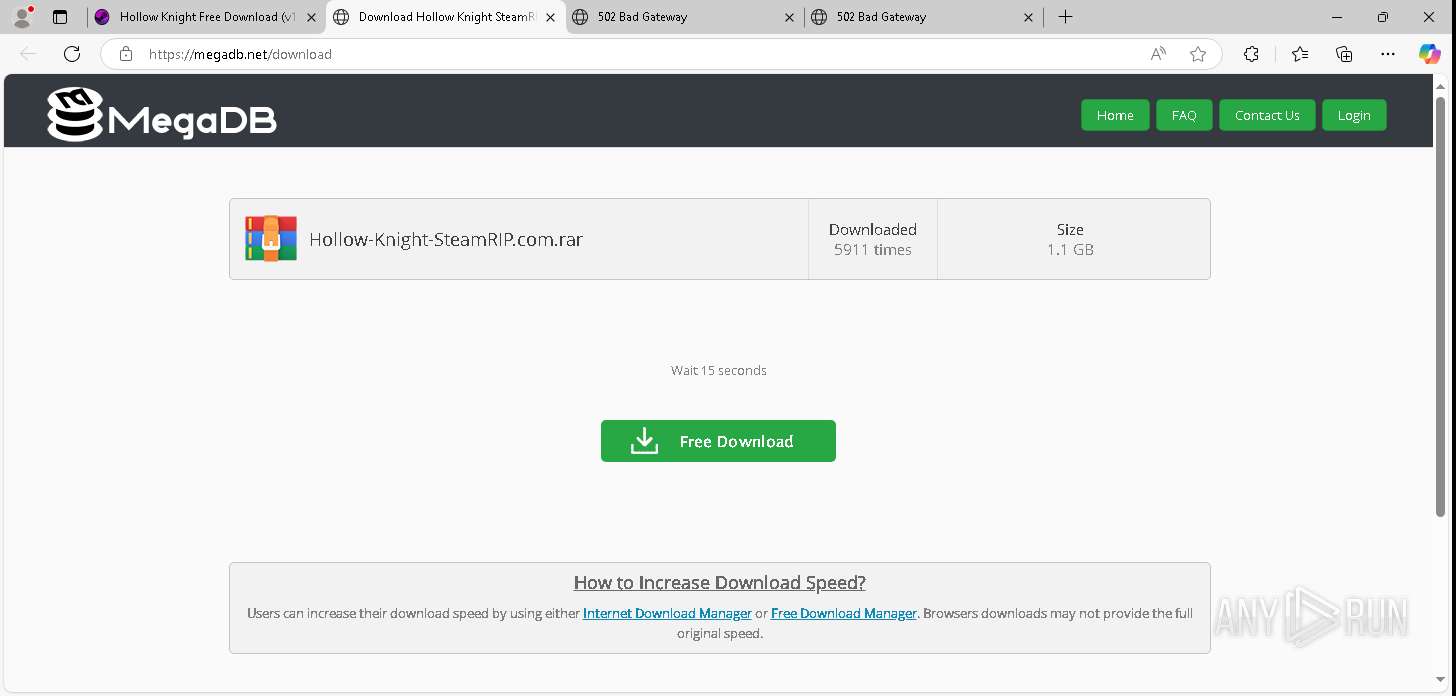Refresh the current page
This screenshot has height=696, width=1456.
[71, 54]
